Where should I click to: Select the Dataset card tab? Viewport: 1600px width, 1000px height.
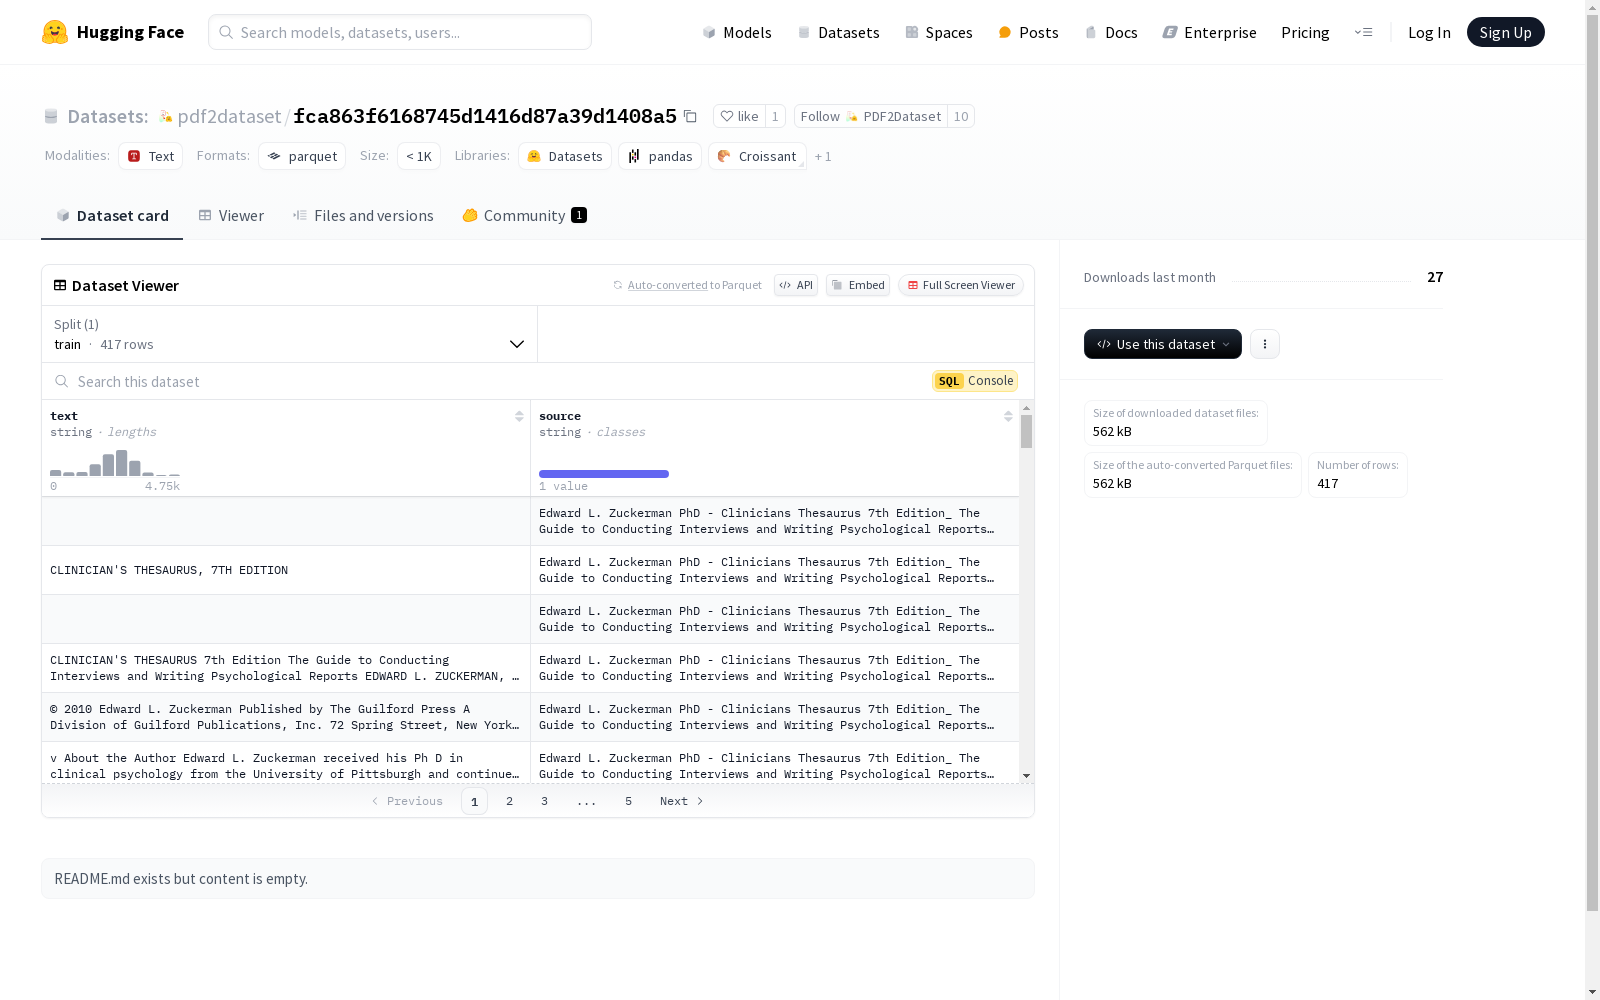(112, 216)
